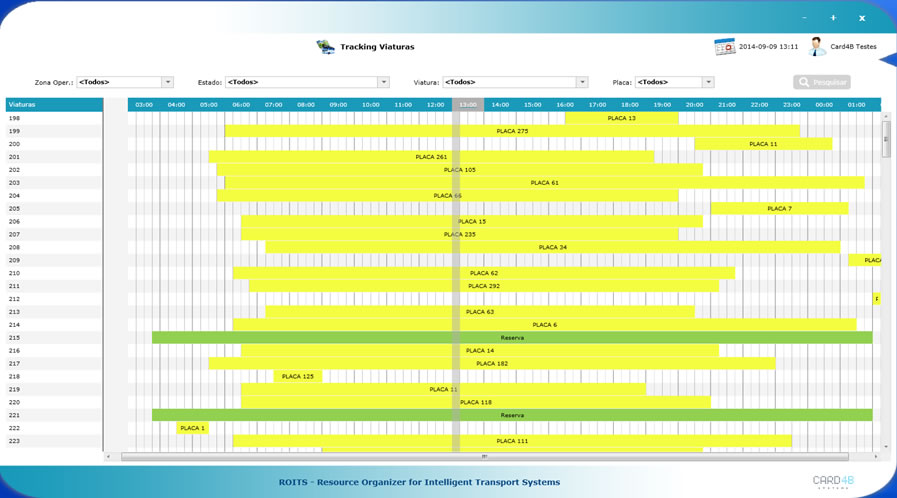897x498 pixels.
Task: Click the 13:00 current time header
Action: [468, 104]
